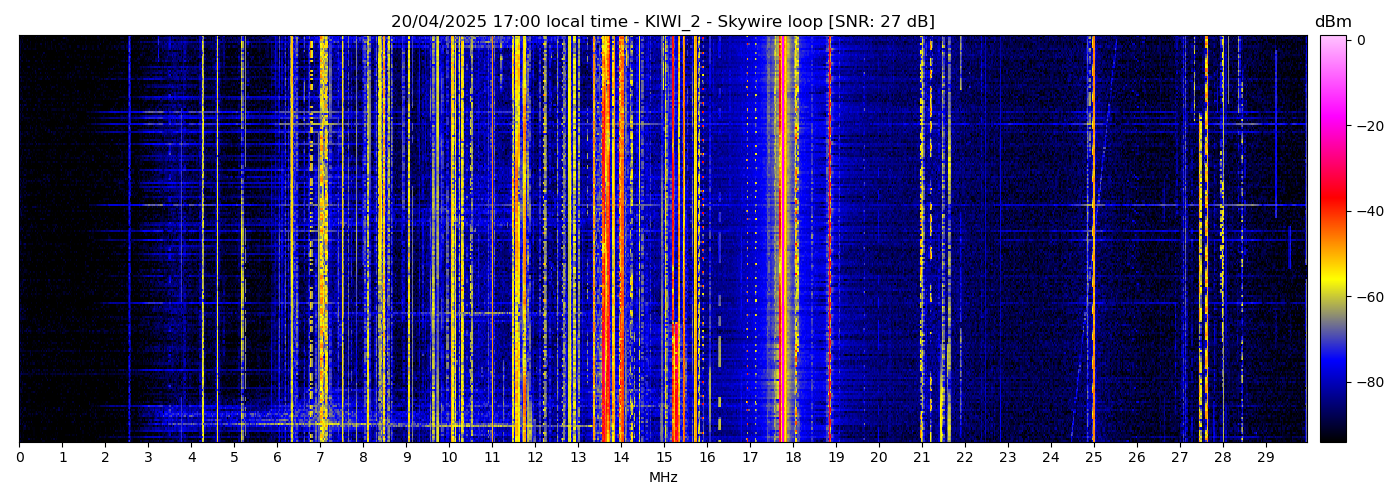Screen dimensions: 1400x500
Task: Click the 0 tick label on frequency axis
Action: click(x=19, y=457)
